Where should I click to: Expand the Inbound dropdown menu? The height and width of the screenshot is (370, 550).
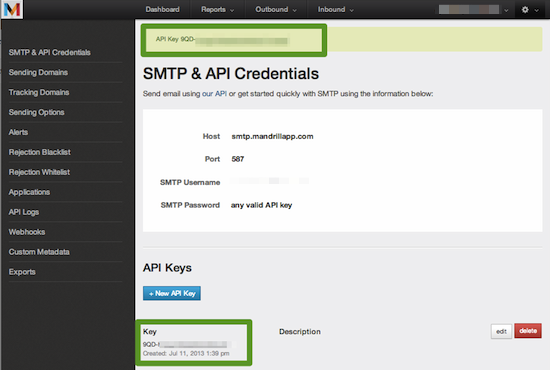click(x=336, y=9)
